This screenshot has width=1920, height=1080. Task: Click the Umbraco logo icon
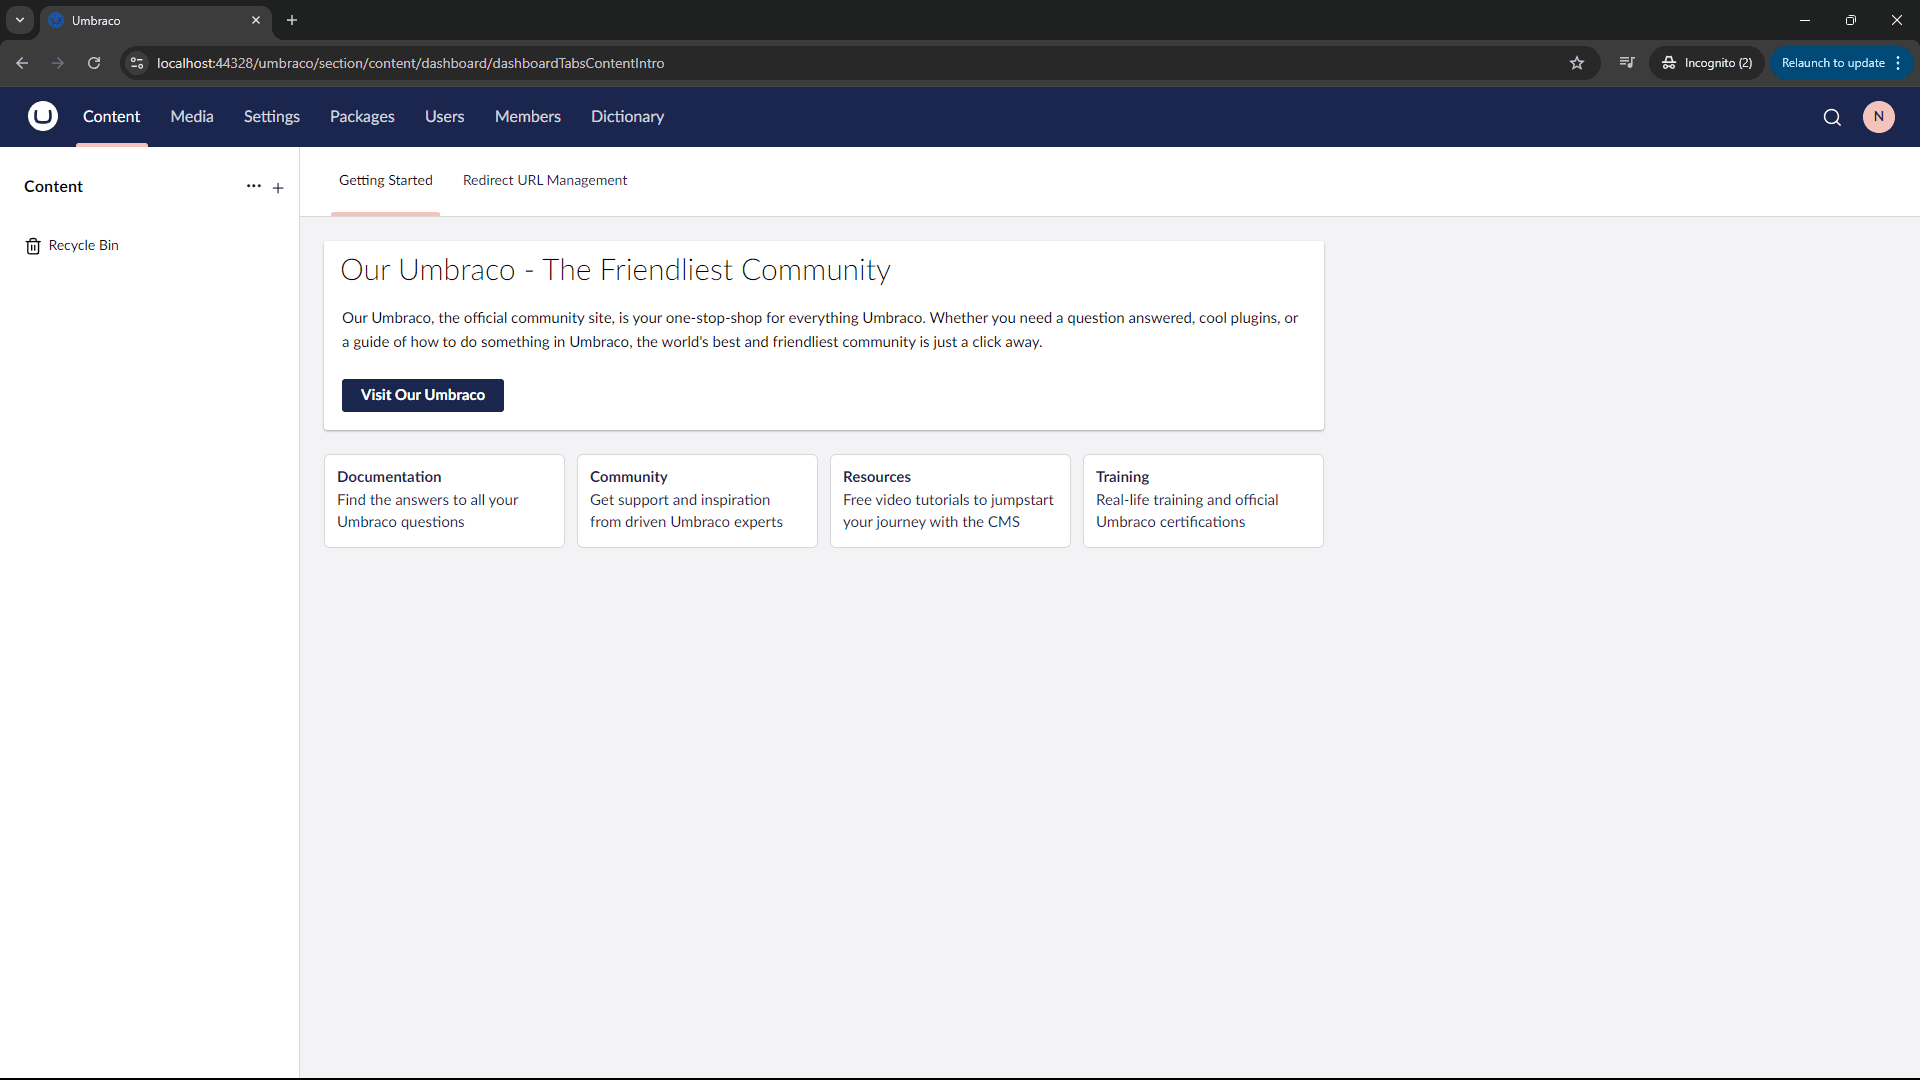(x=42, y=117)
